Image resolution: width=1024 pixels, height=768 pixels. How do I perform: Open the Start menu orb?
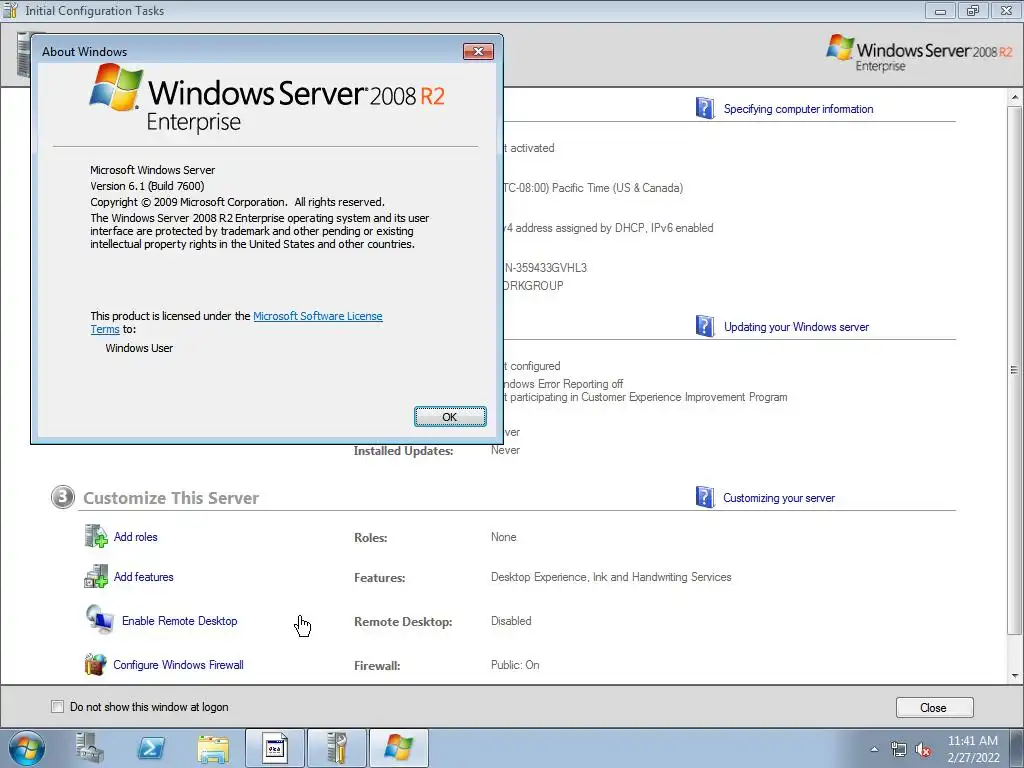27,748
